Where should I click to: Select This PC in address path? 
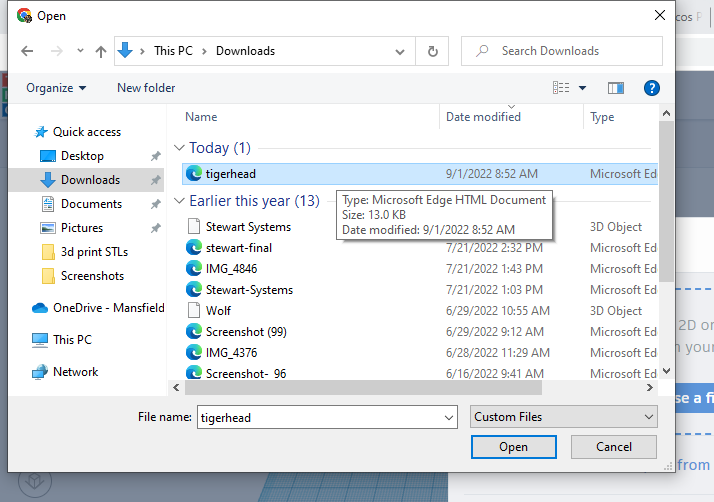[x=173, y=51]
